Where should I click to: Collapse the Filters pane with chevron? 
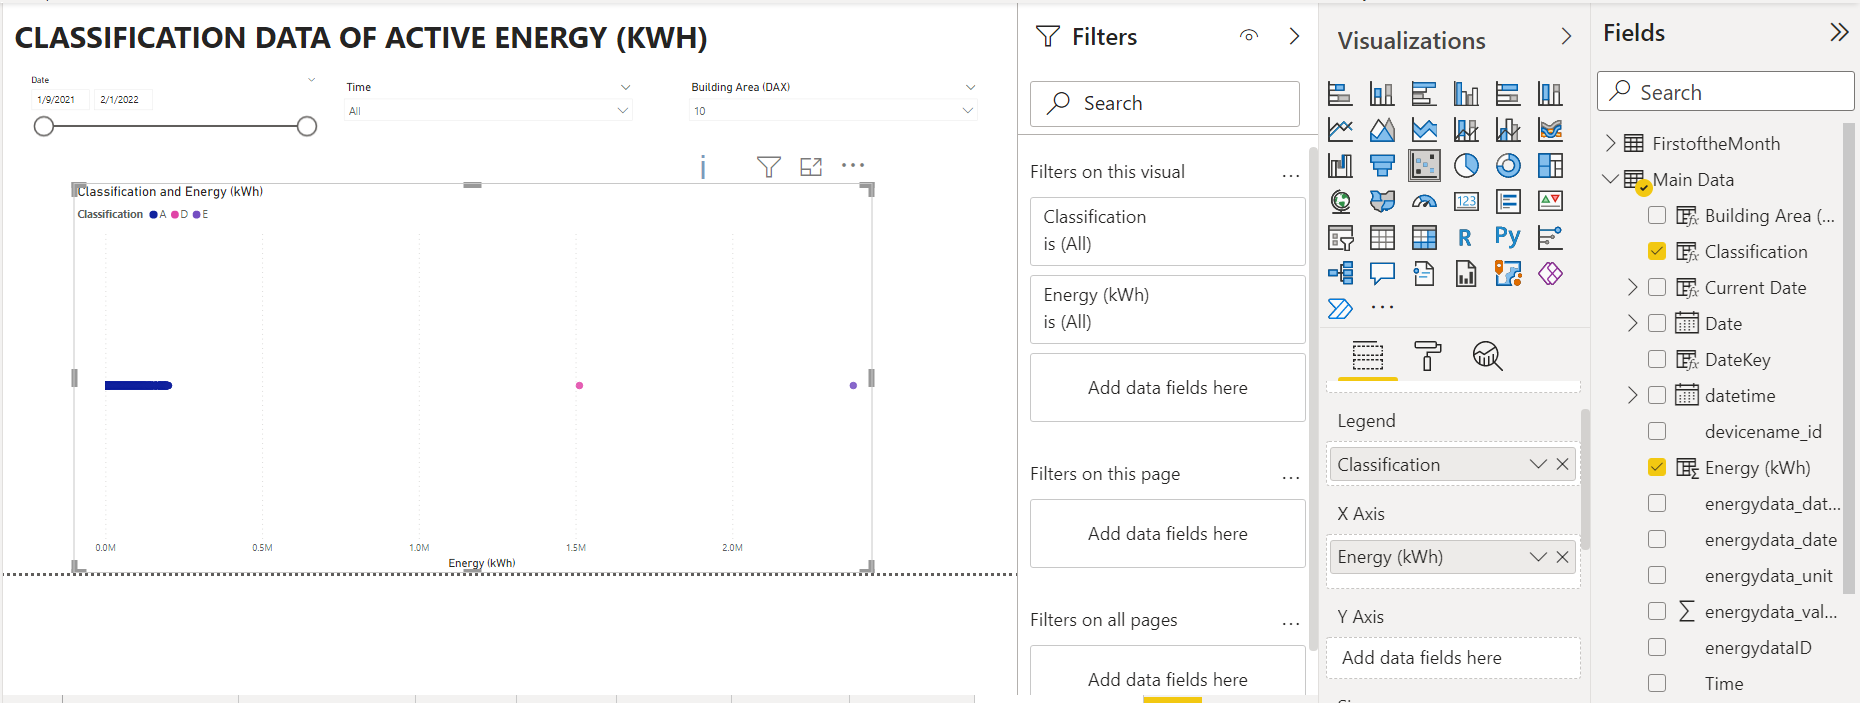(1294, 36)
